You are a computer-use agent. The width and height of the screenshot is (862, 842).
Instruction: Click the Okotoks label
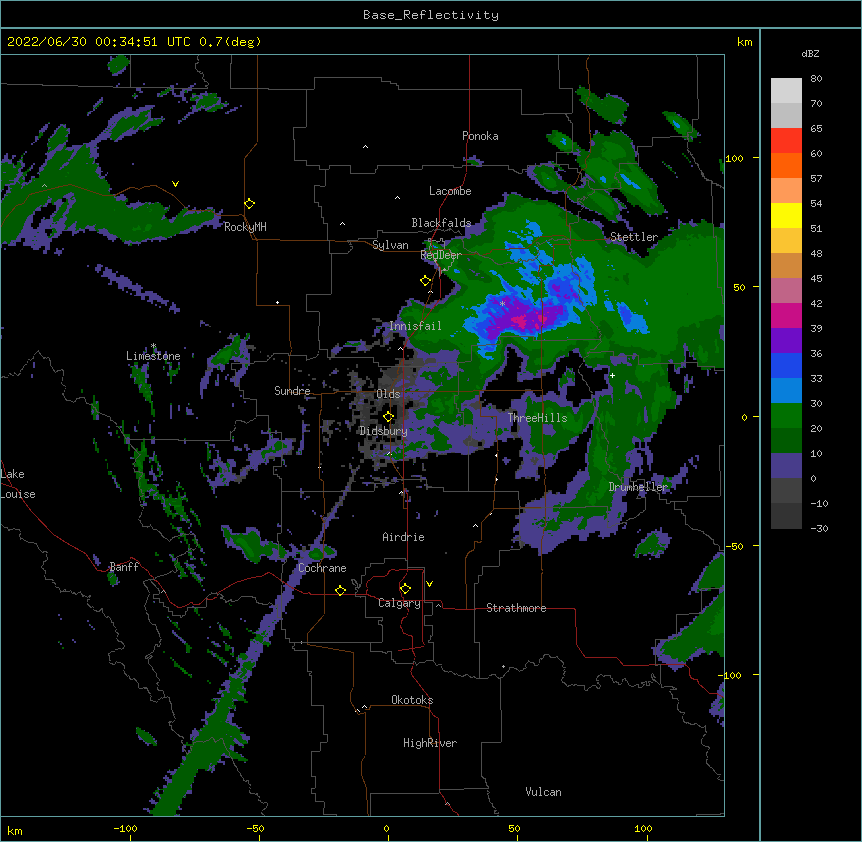pyautogui.click(x=412, y=700)
